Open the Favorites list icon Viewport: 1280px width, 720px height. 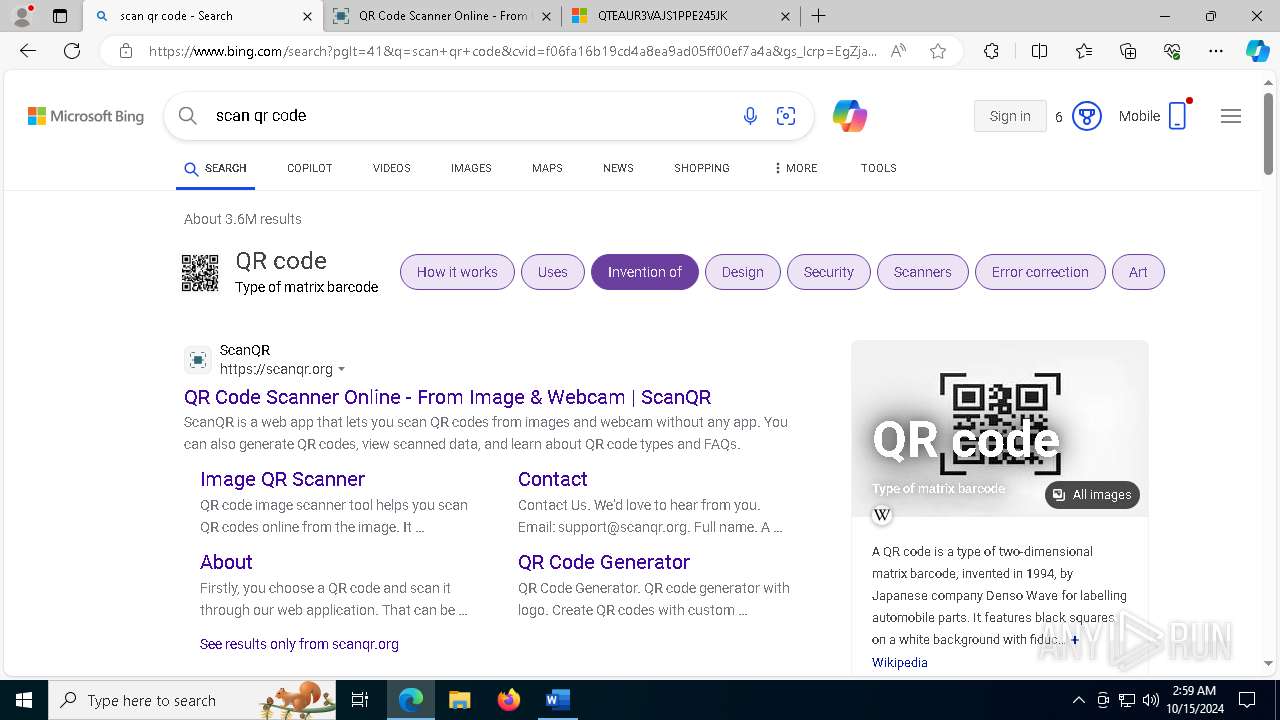tap(1084, 51)
